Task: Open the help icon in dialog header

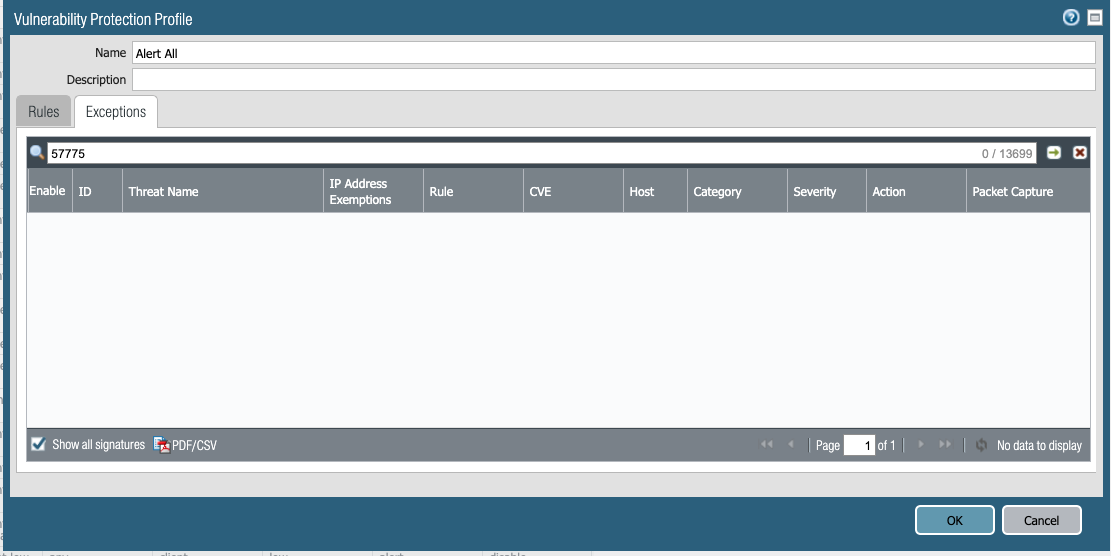Action: (x=1071, y=18)
